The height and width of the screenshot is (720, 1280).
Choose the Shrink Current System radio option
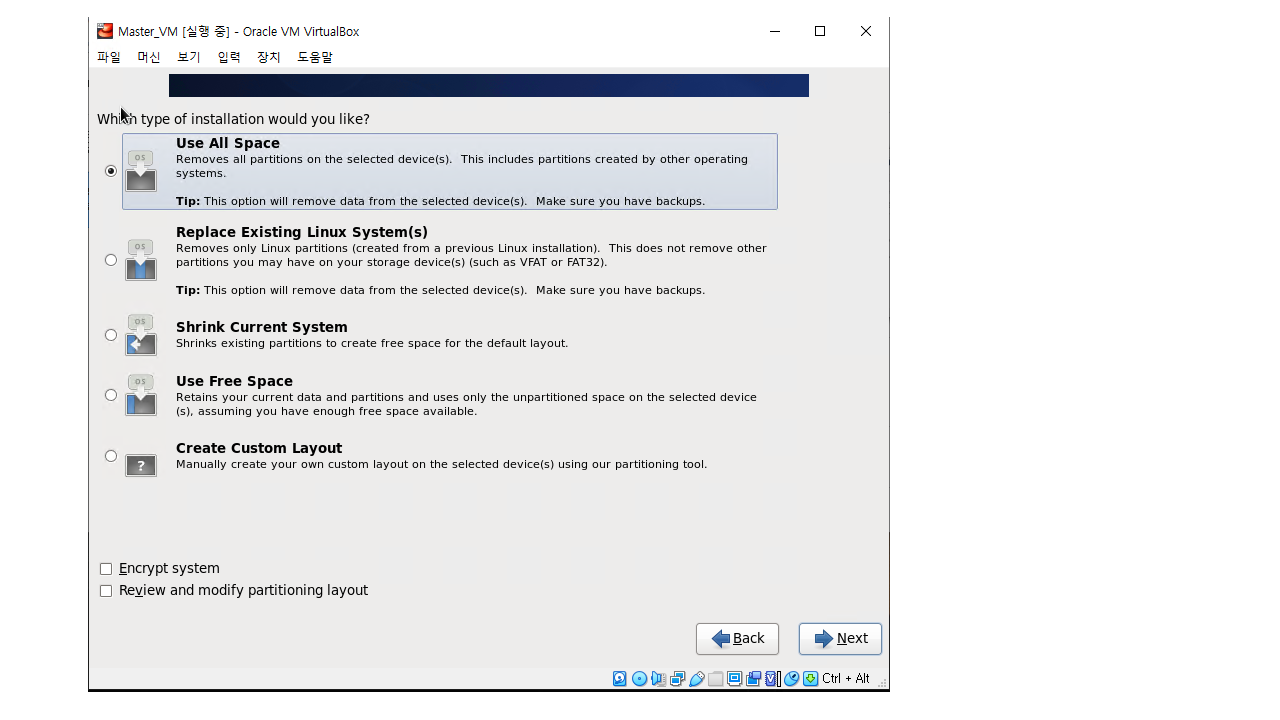pyautogui.click(x=111, y=335)
